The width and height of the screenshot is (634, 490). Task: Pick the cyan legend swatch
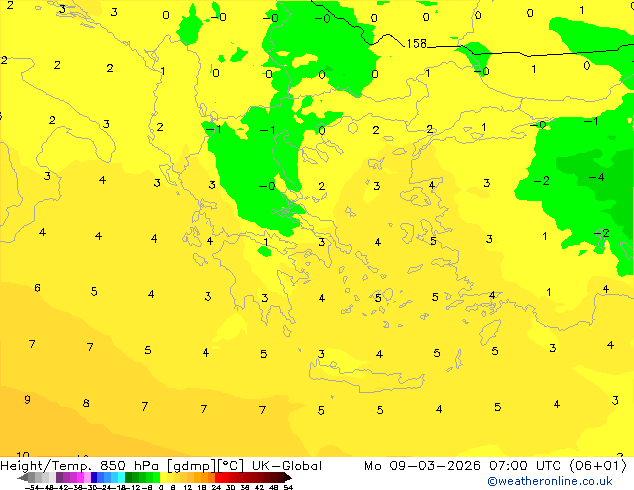[121, 477]
